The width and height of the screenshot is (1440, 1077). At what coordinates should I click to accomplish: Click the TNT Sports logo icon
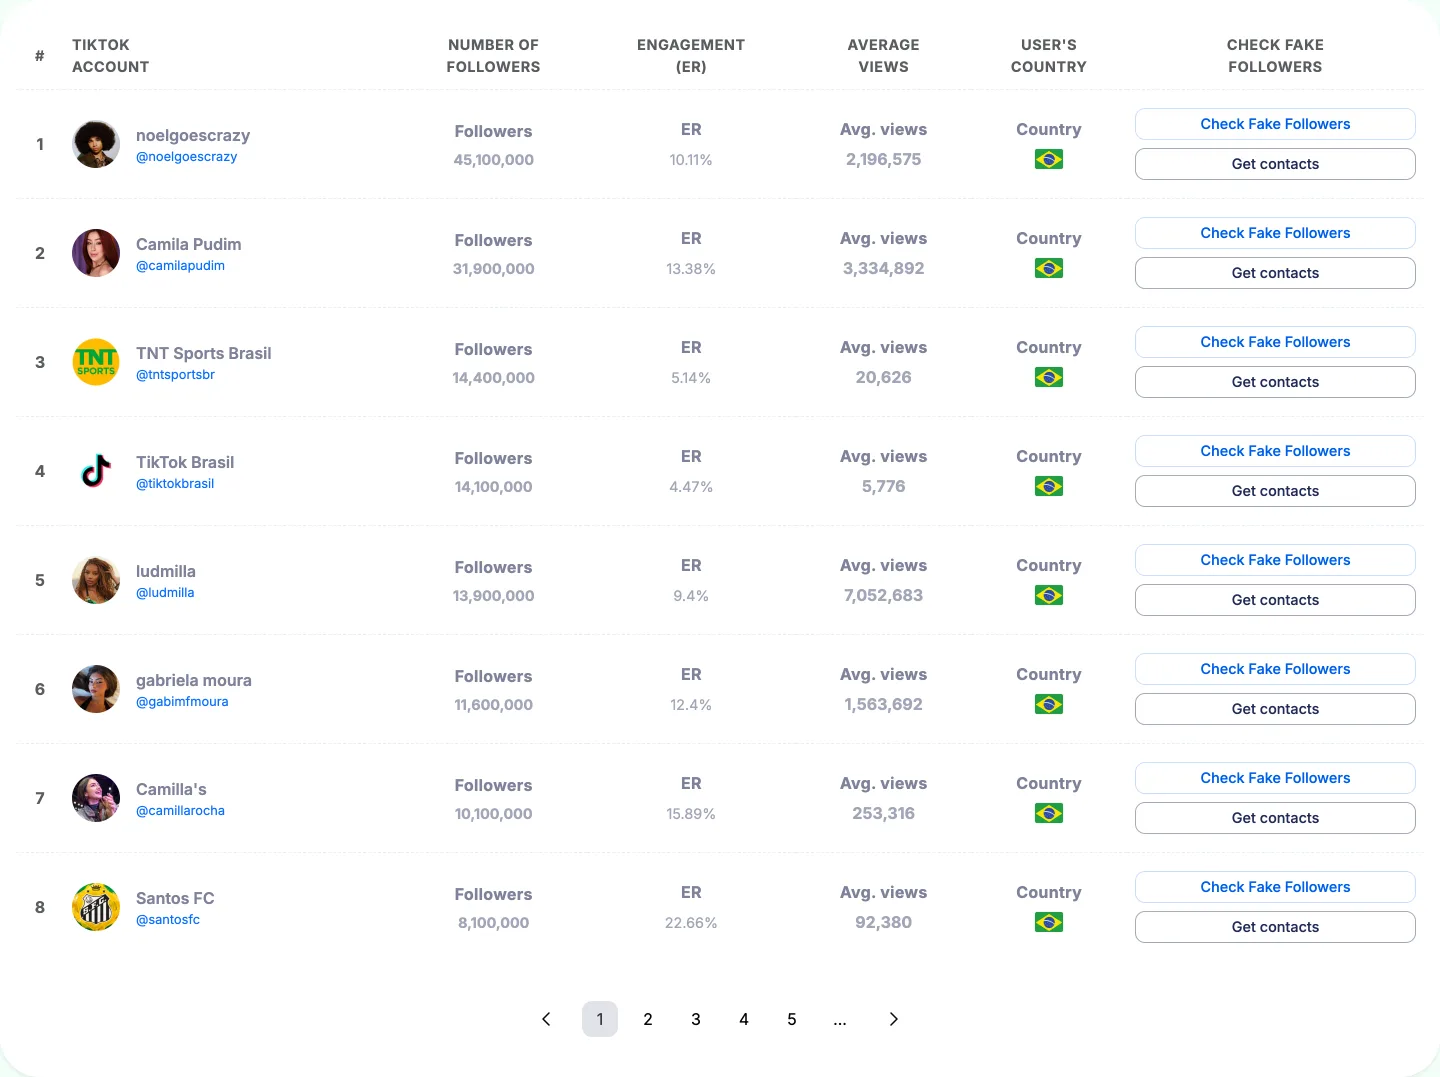click(x=96, y=362)
